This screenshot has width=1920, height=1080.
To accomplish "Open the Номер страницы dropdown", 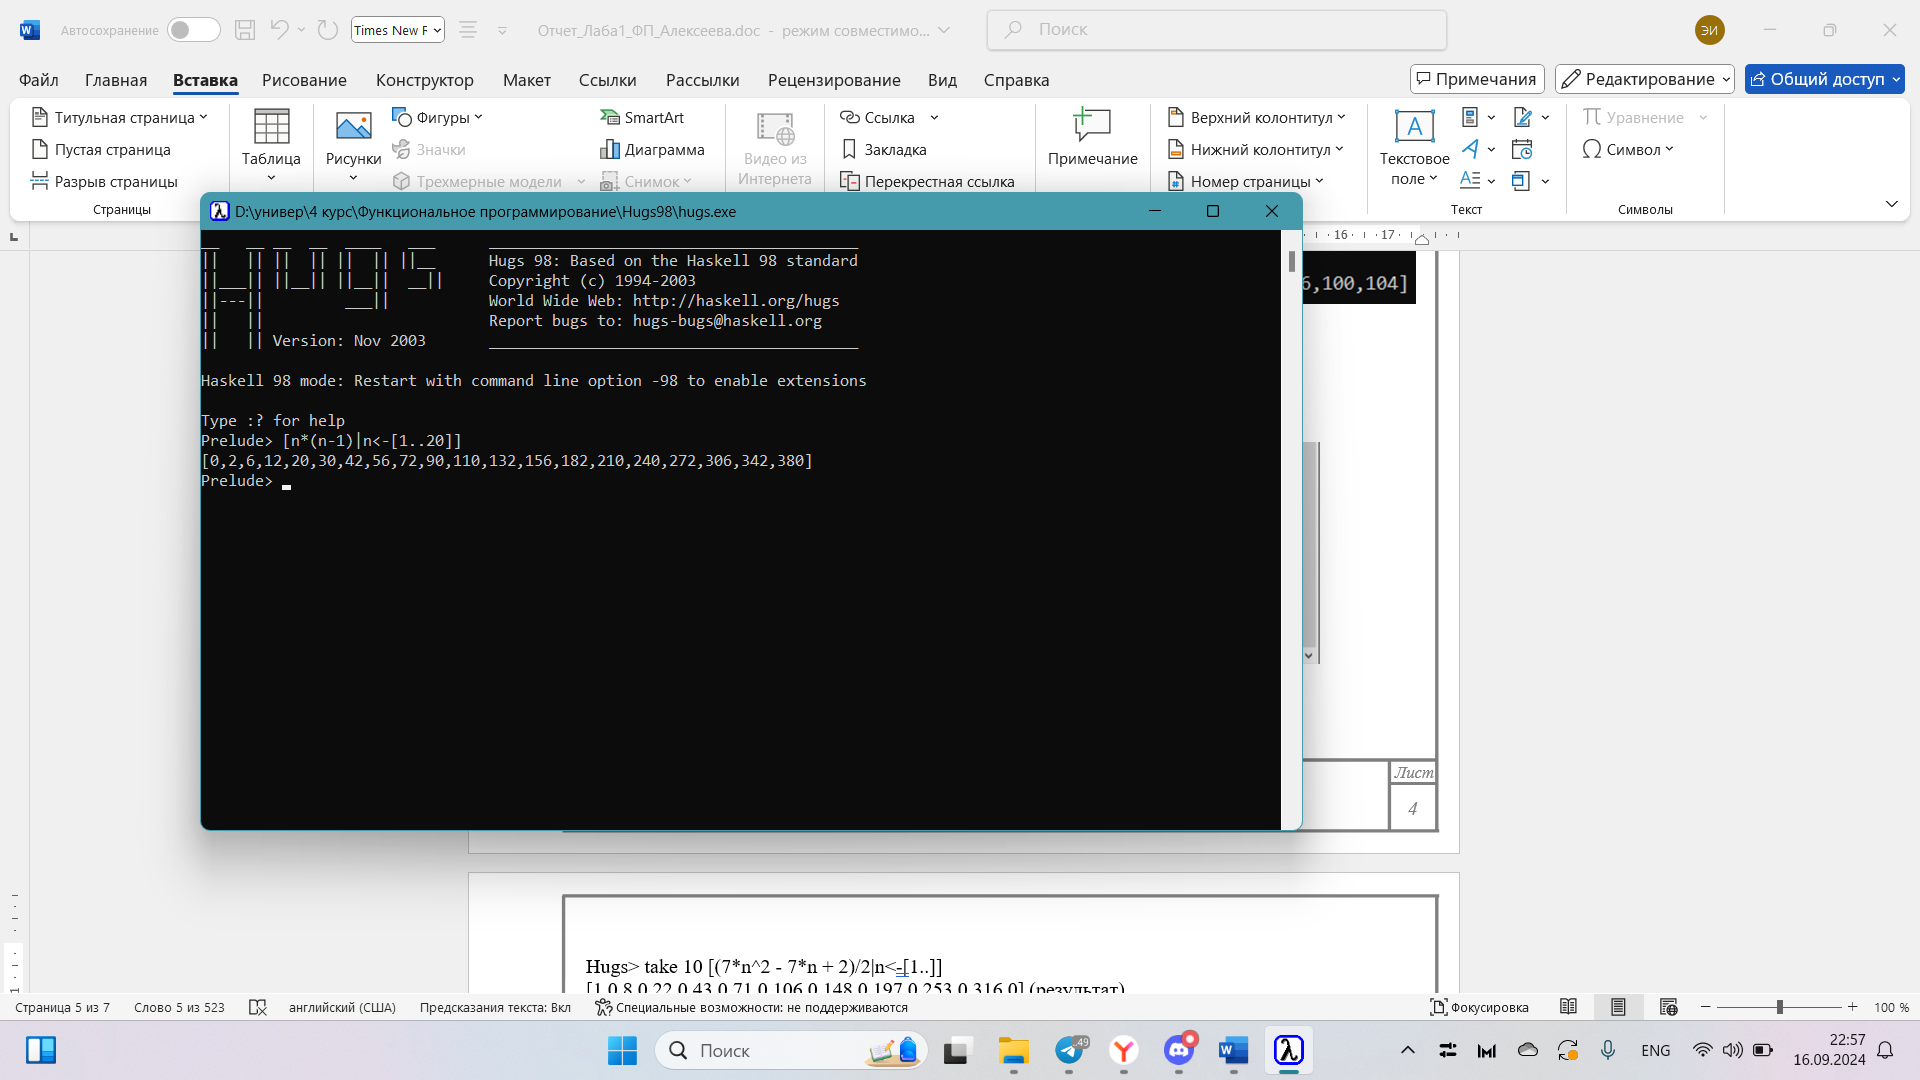I will coord(1246,181).
